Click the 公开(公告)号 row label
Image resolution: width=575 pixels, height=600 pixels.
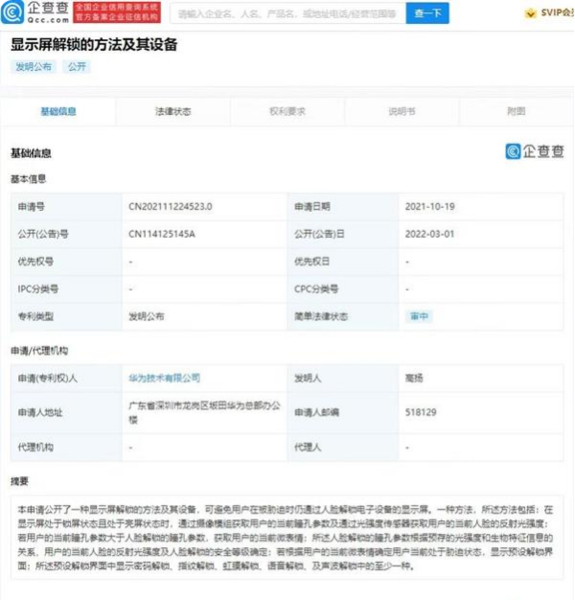43,234
